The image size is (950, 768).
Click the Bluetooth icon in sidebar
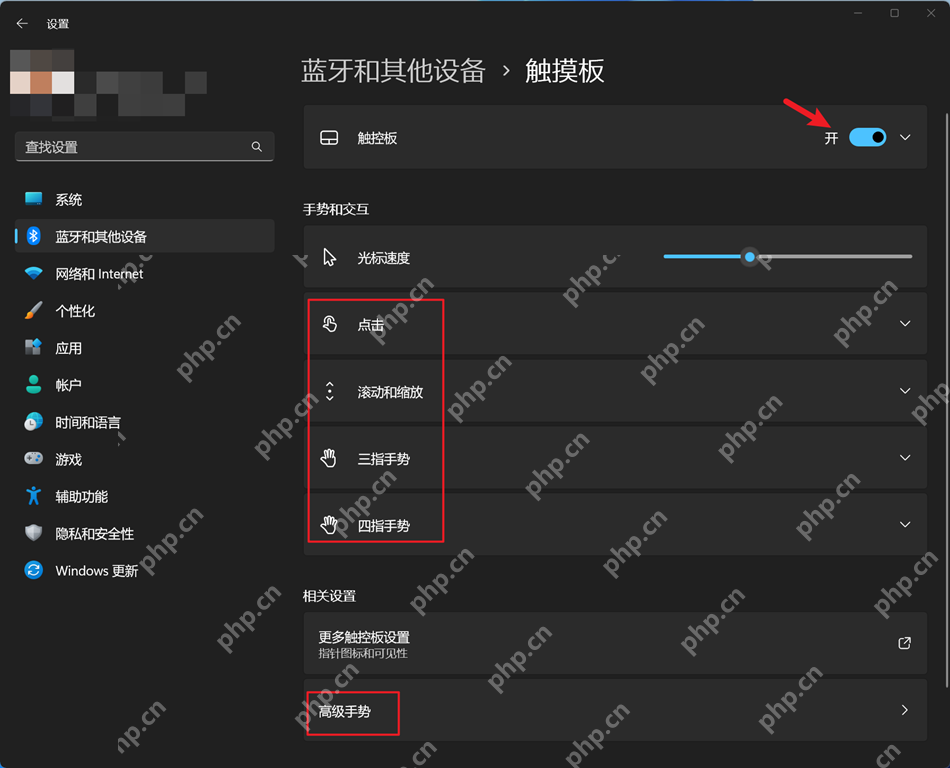(x=34, y=236)
